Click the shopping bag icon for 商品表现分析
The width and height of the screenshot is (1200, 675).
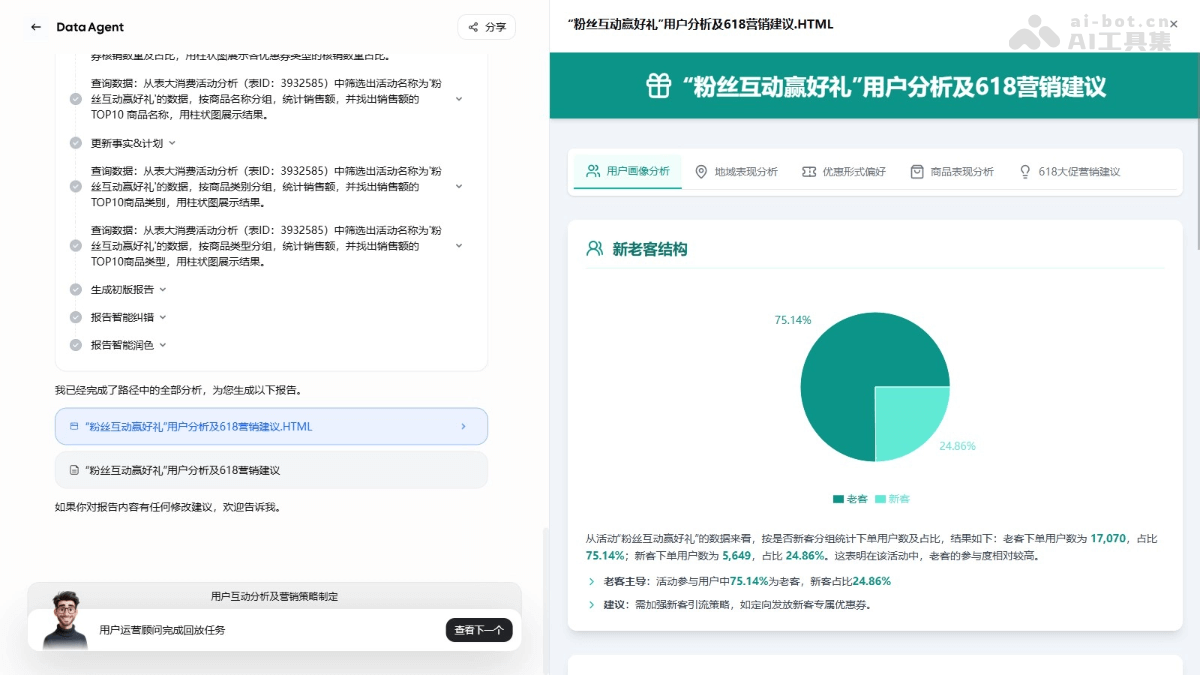click(x=916, y=171)
